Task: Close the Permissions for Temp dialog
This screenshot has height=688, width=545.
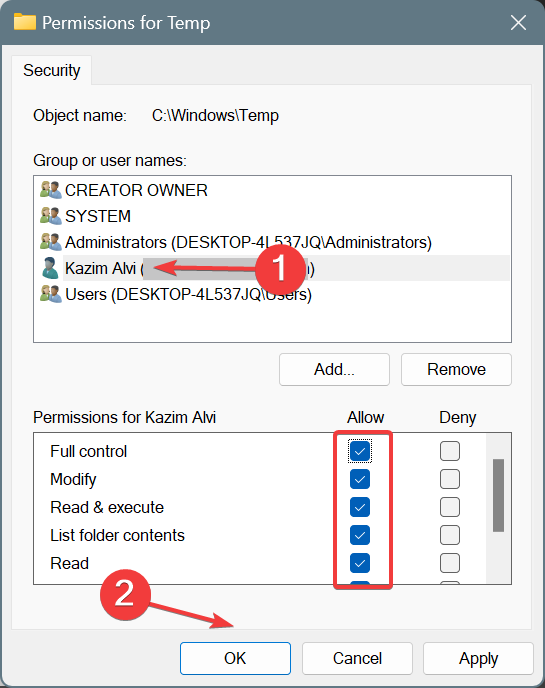Action: (x=518, y=22)
